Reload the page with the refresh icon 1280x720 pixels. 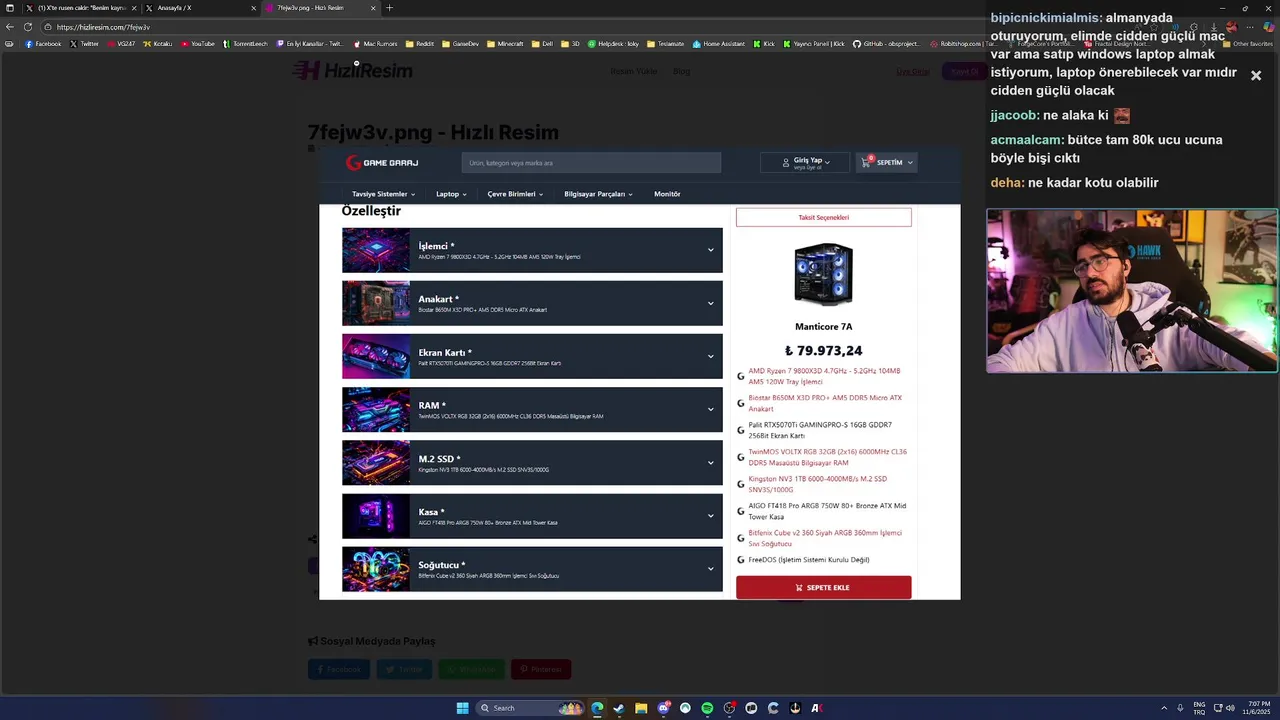click(x=28, y=27)
